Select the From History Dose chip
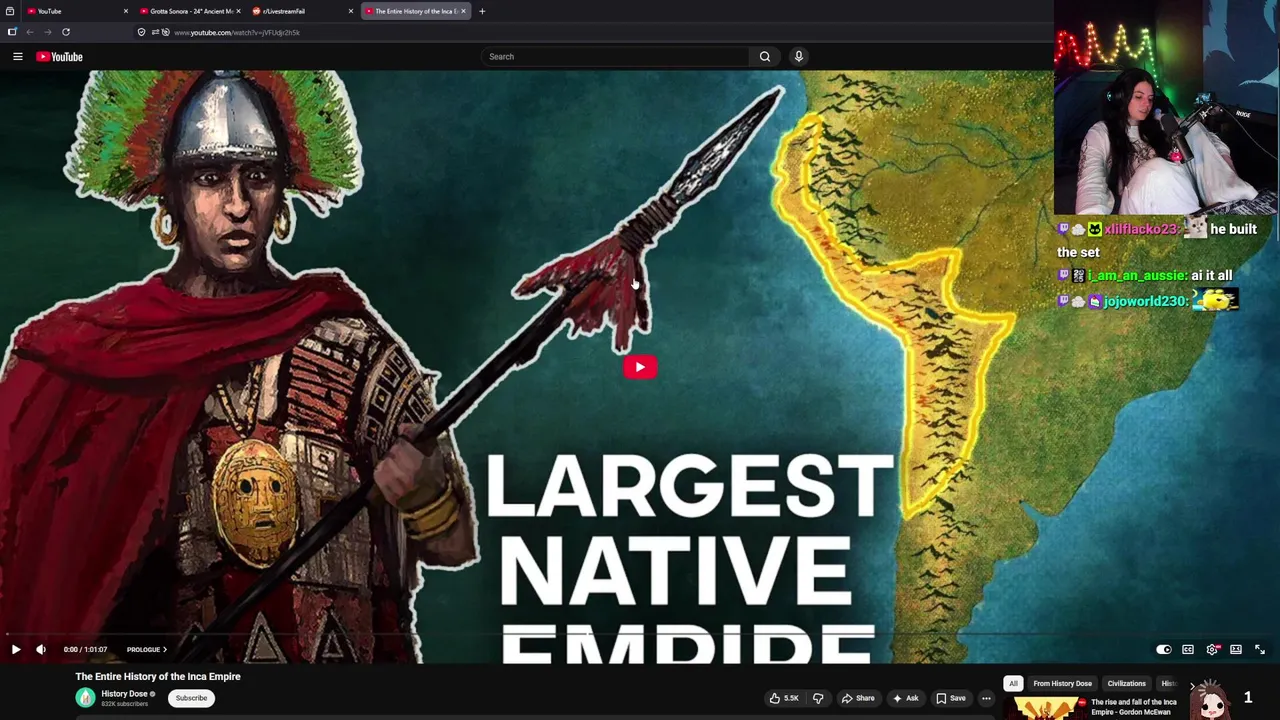This screenshot has height=720, width=1280. pyautogui.click(x=1062, y=684)
